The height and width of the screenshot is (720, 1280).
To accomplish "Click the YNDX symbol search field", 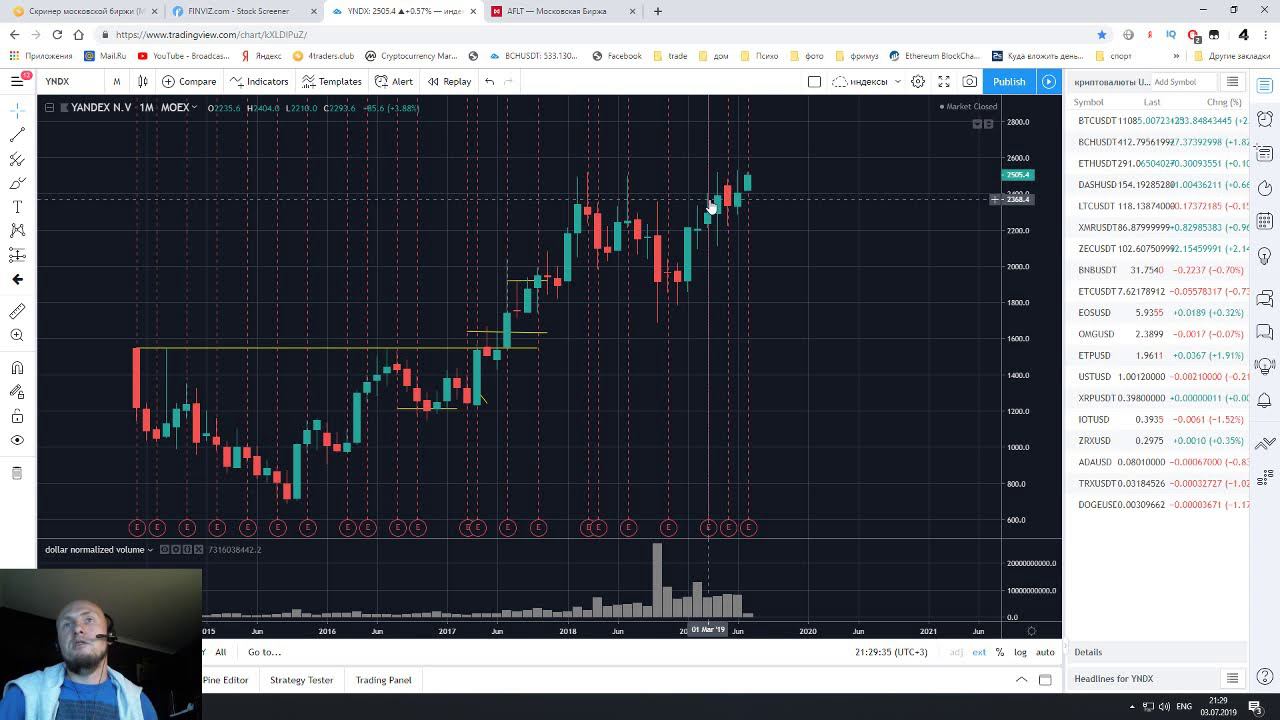I will [70, 81].
